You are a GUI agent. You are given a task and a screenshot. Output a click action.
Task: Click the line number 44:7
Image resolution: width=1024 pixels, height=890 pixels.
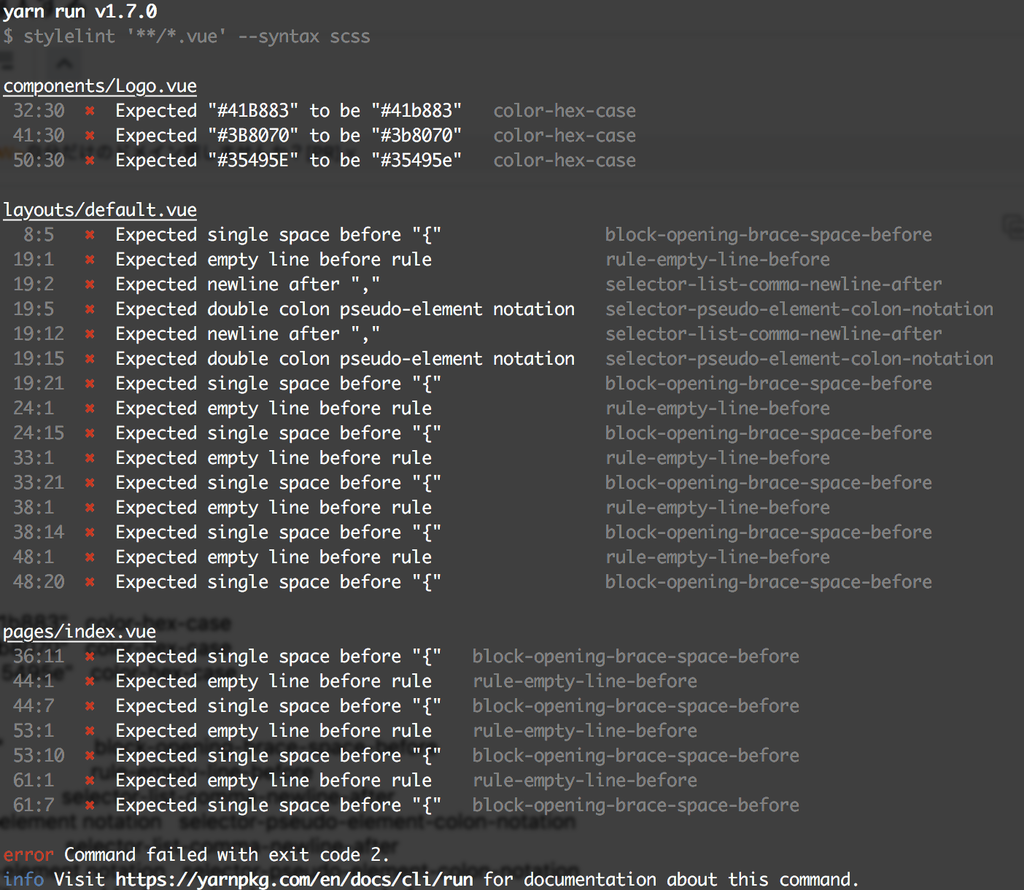point(33,707)
